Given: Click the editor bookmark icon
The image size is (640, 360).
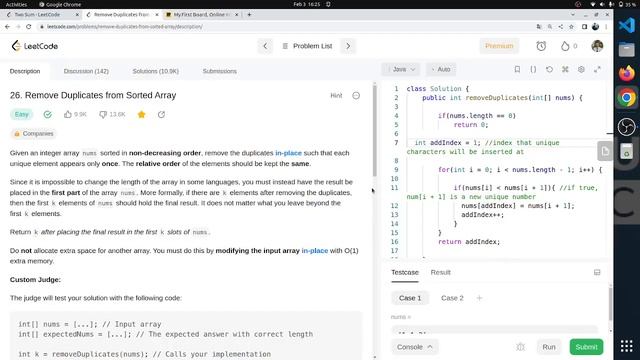Looking at the screenshot, I should (x=517, y=69).
